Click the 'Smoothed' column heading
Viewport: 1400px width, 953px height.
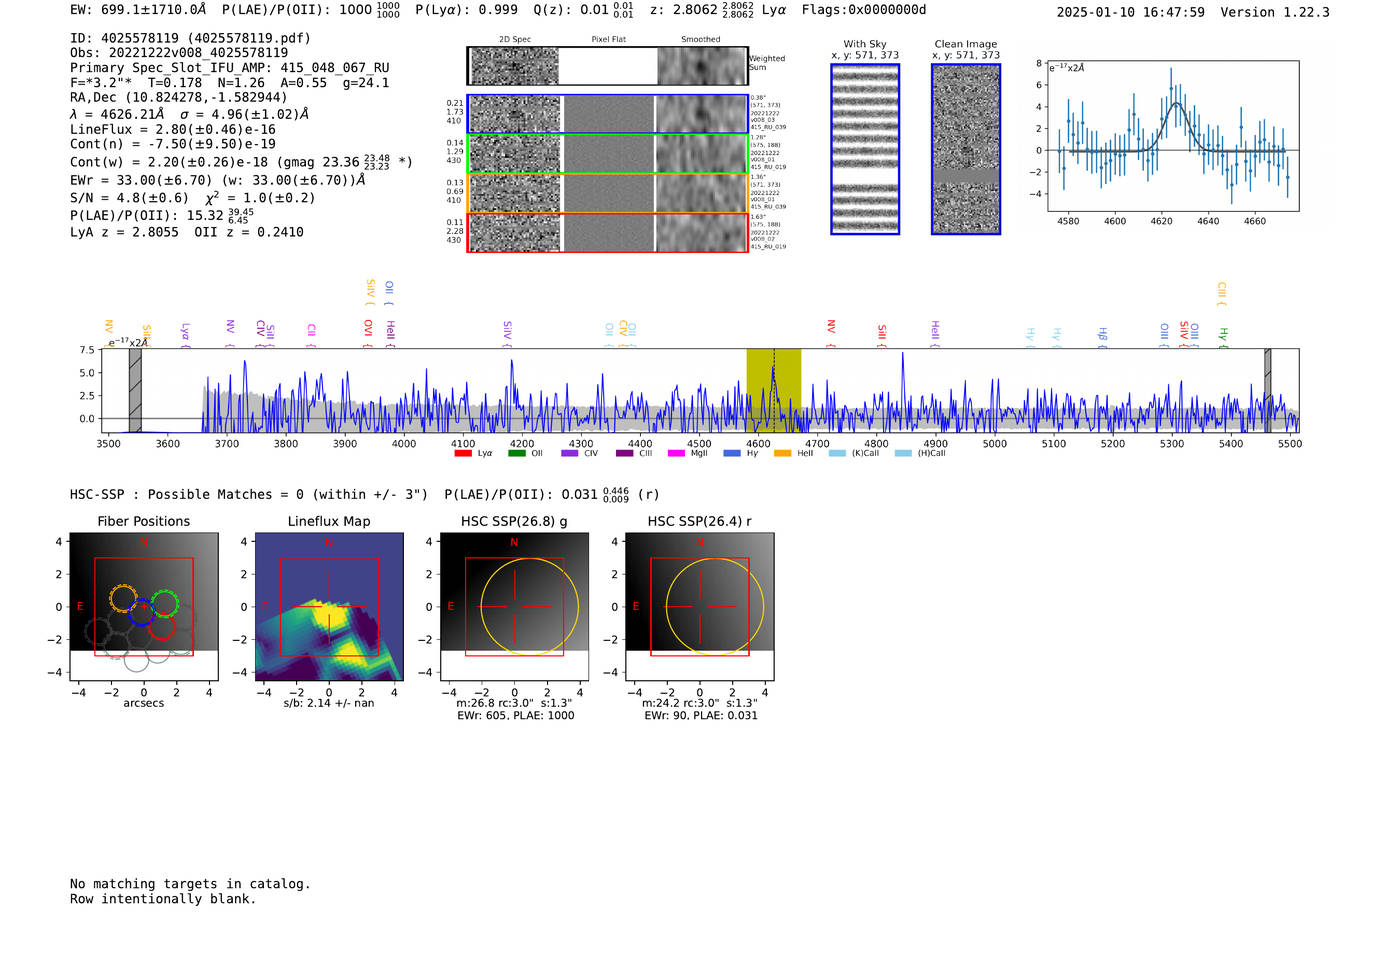(x=701, y=40)
